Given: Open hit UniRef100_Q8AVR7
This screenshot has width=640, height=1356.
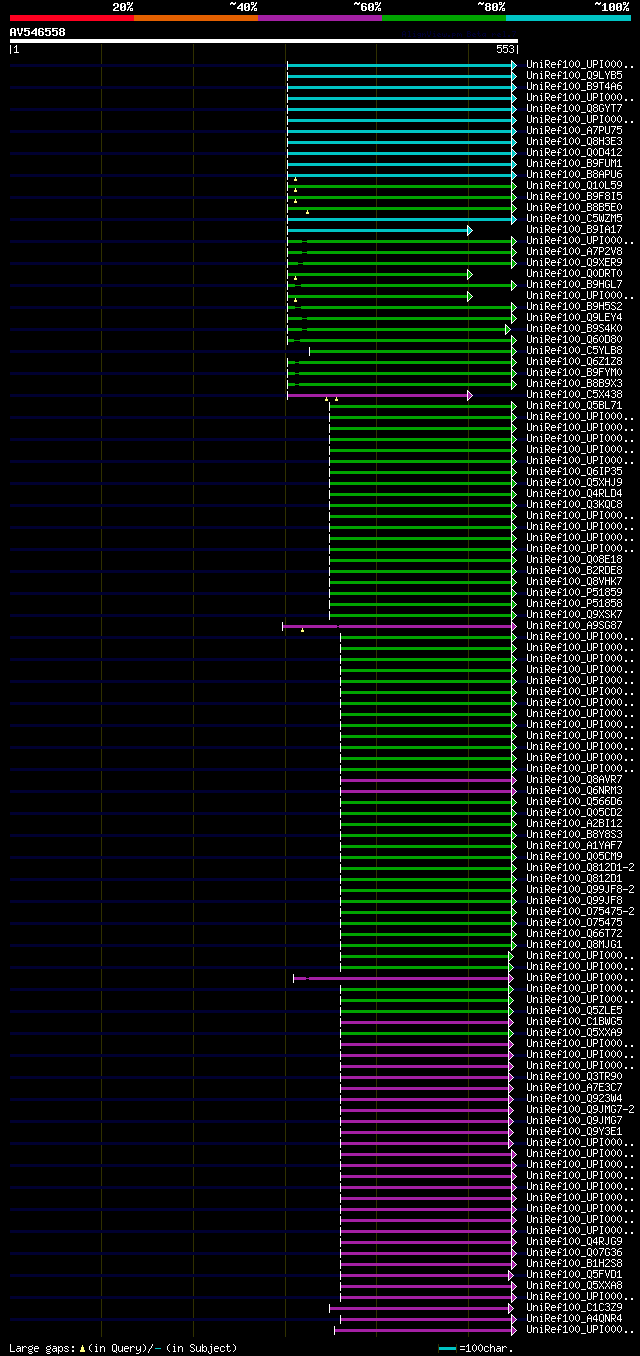Looking at the screenshot, I should coord(575,779).
